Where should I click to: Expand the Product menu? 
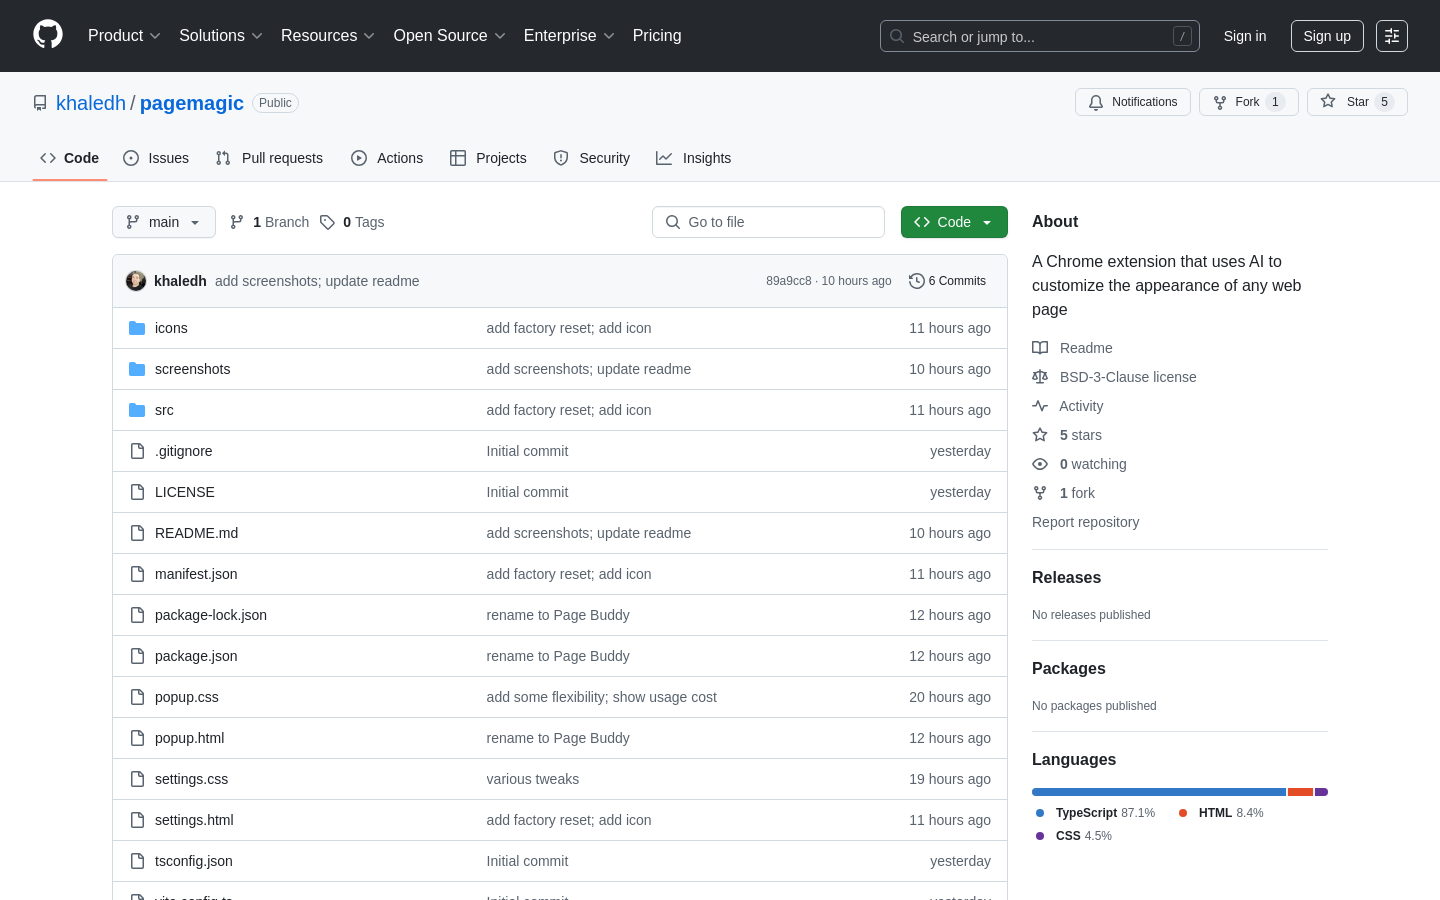[124, 36]
